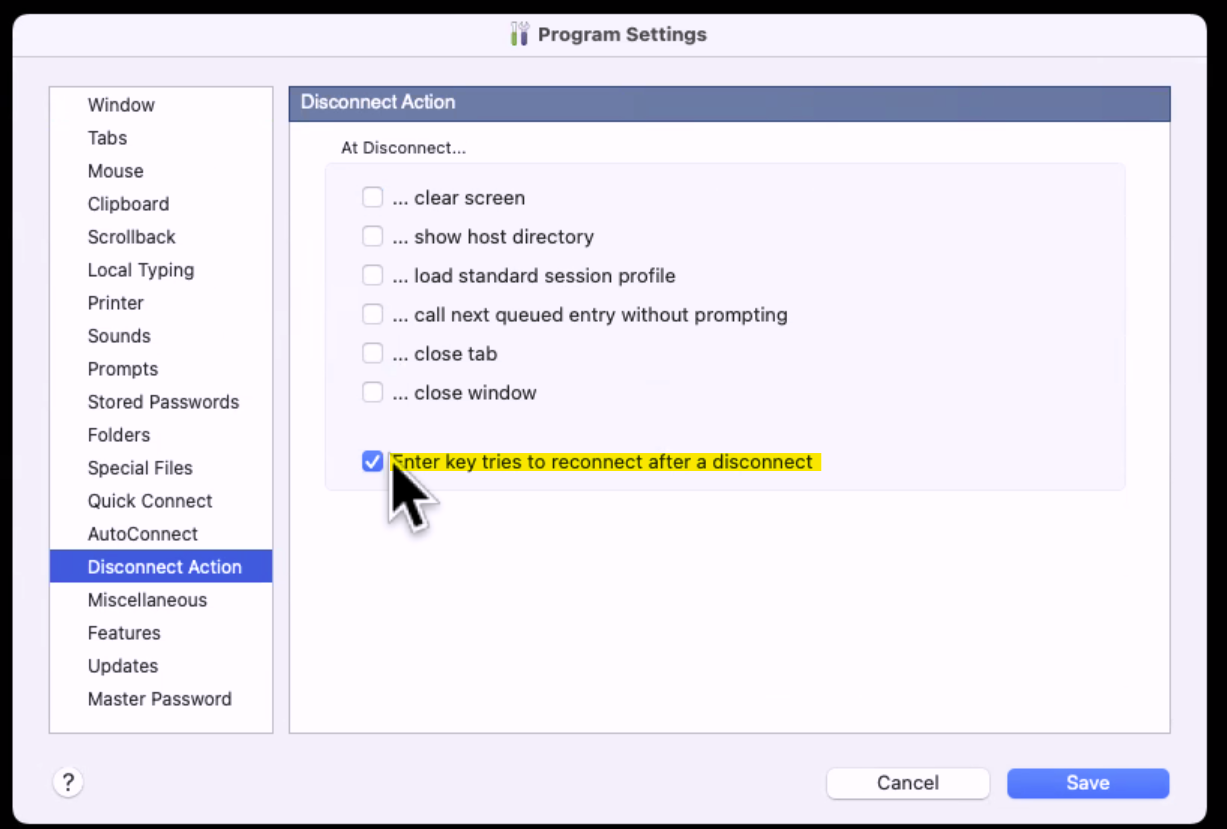
Task: Select the Printer category
Action: (x=161, y=303)
